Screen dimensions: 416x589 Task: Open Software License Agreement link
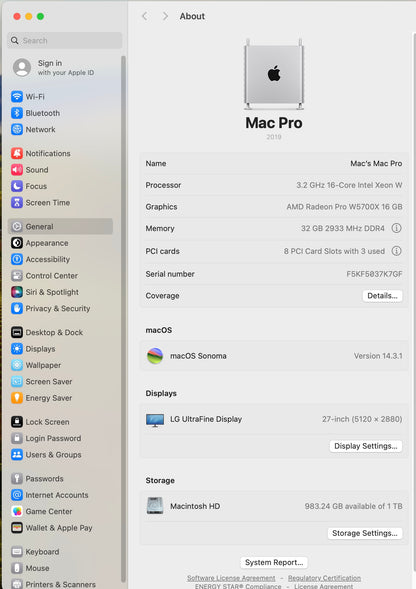231,578
